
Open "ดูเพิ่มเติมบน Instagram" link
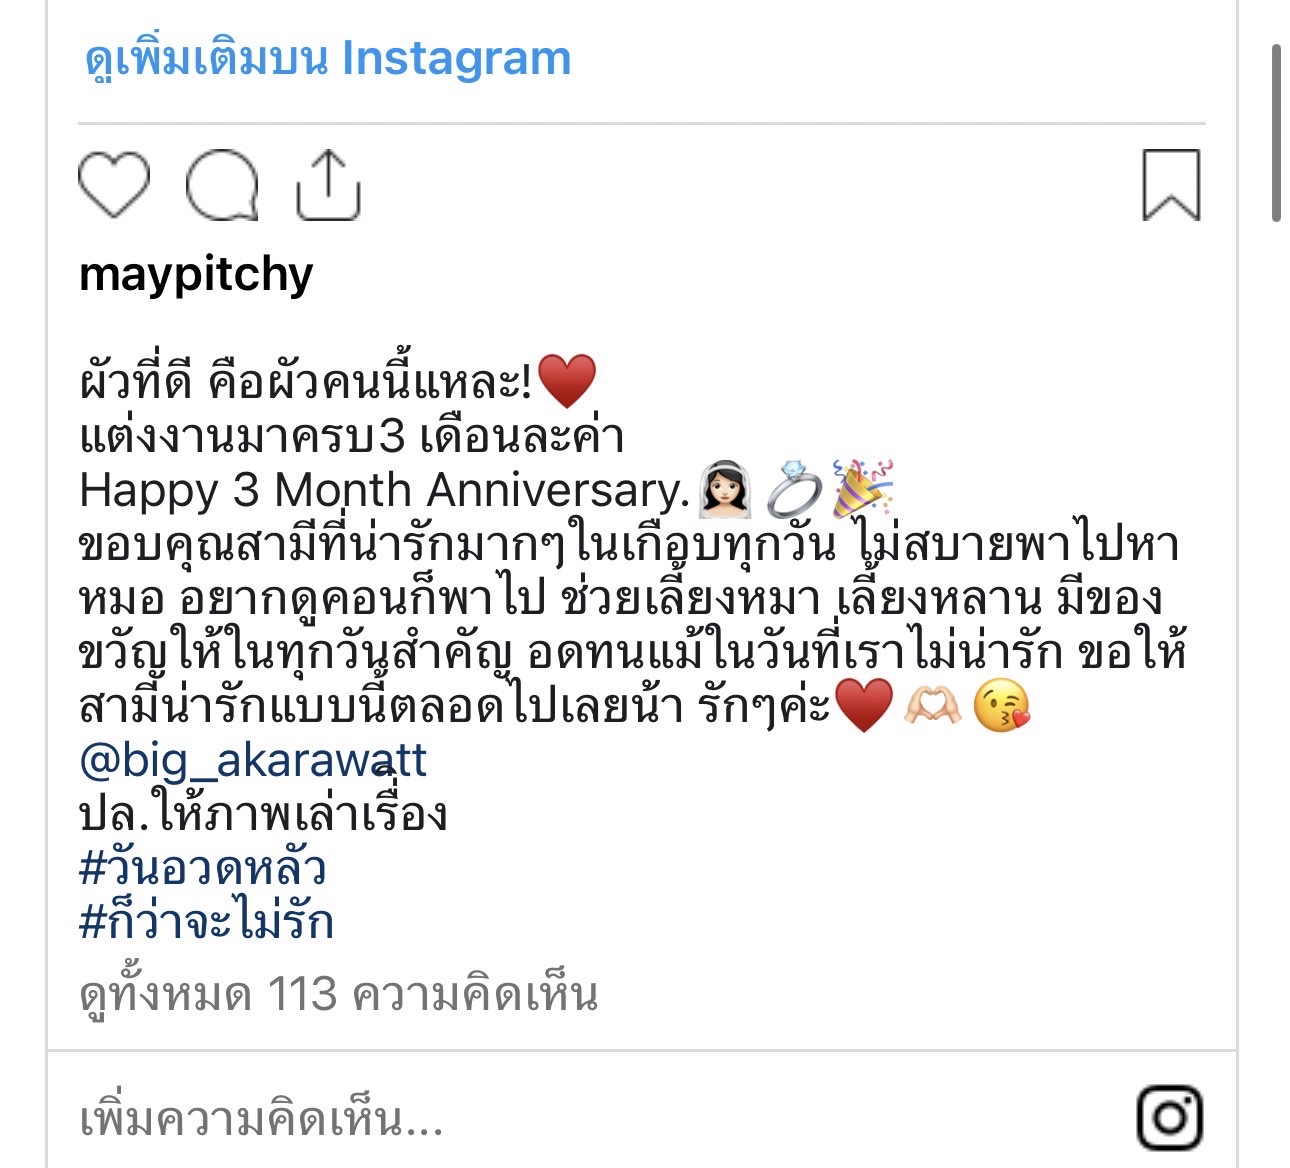tap(328, 58)
